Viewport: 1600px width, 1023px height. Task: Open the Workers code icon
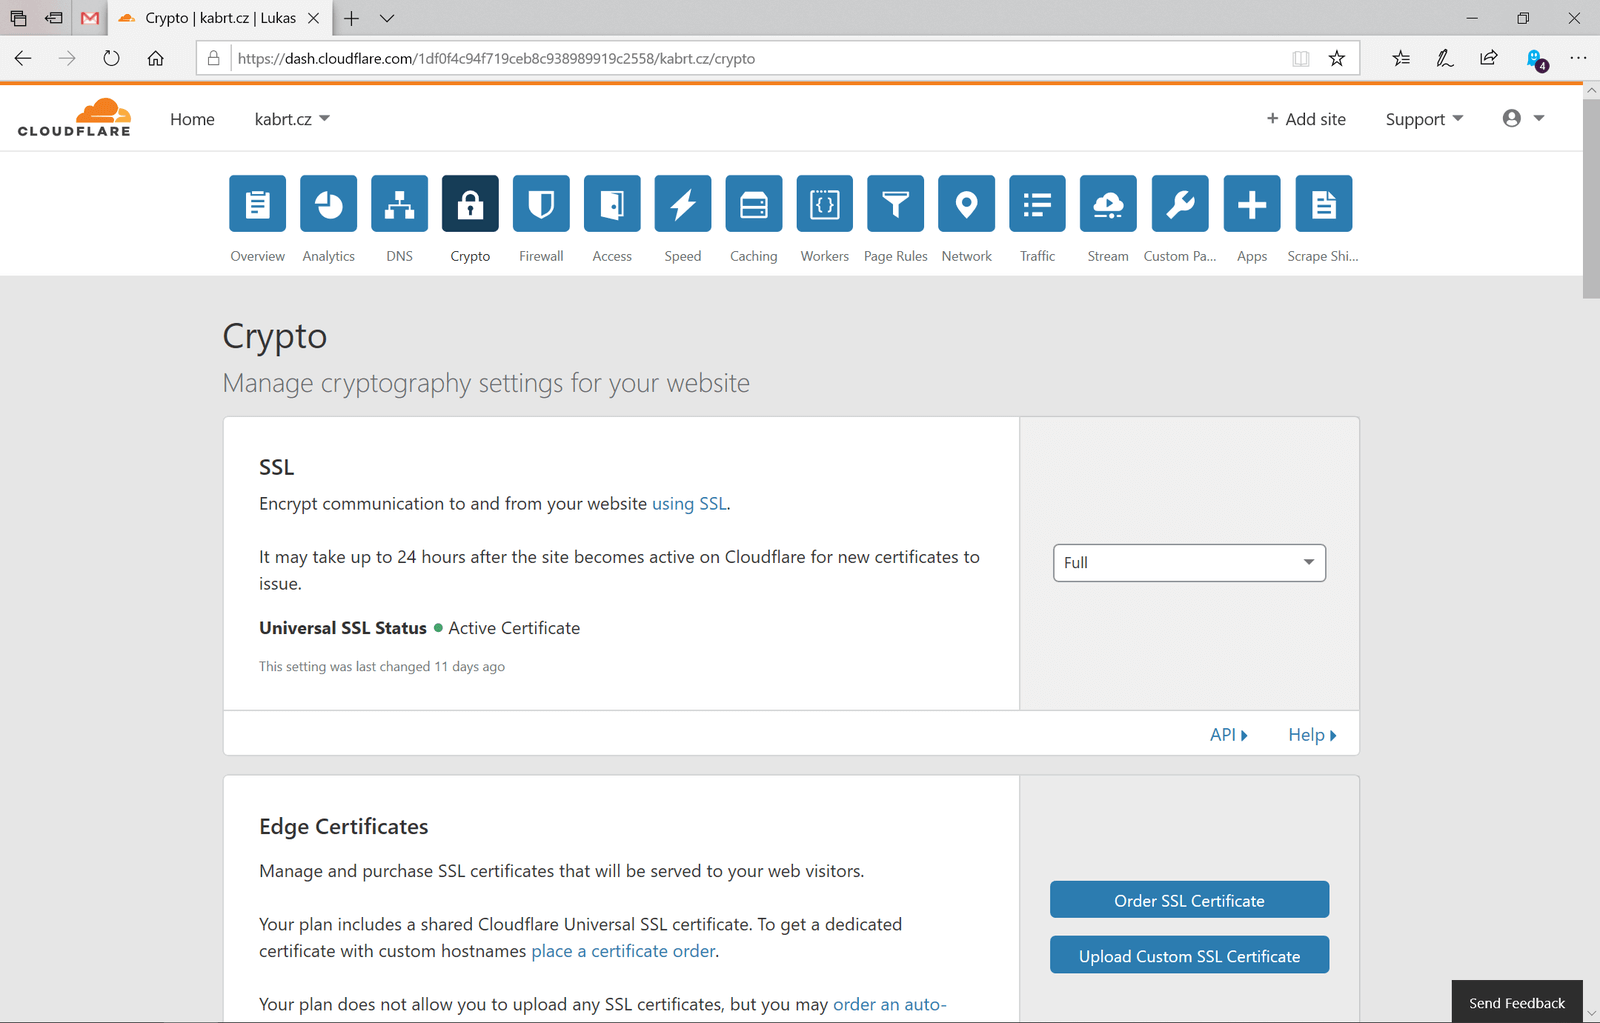point(825,204)
